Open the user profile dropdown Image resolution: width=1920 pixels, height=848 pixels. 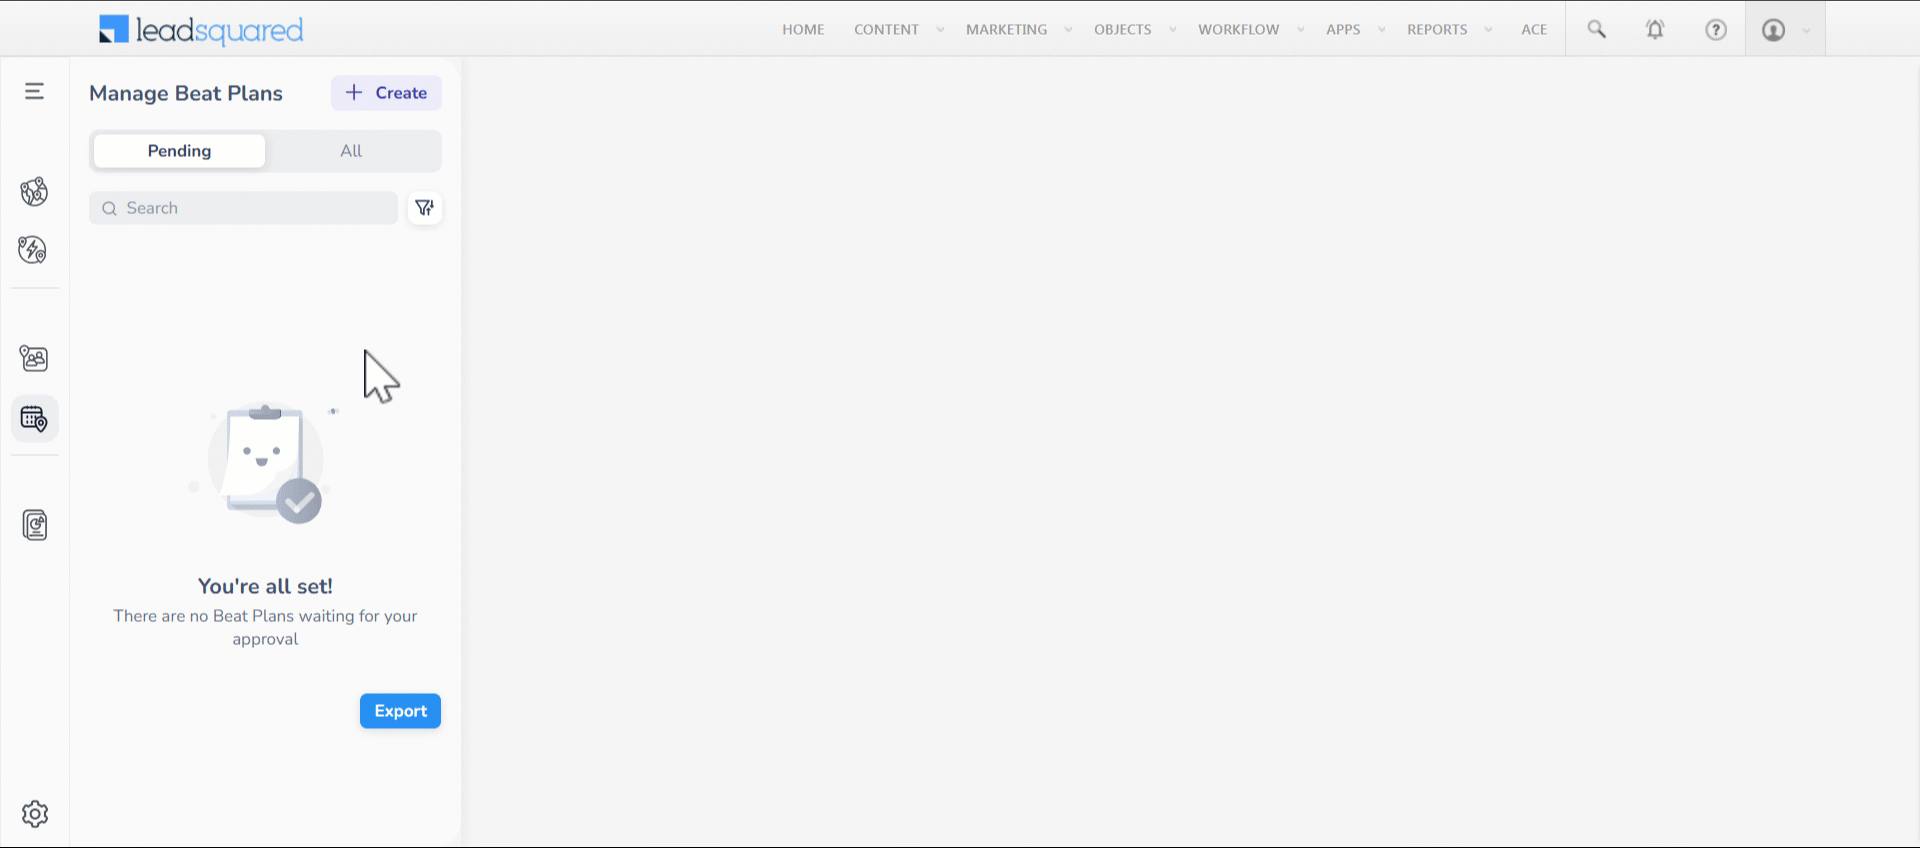point(1785,30)
